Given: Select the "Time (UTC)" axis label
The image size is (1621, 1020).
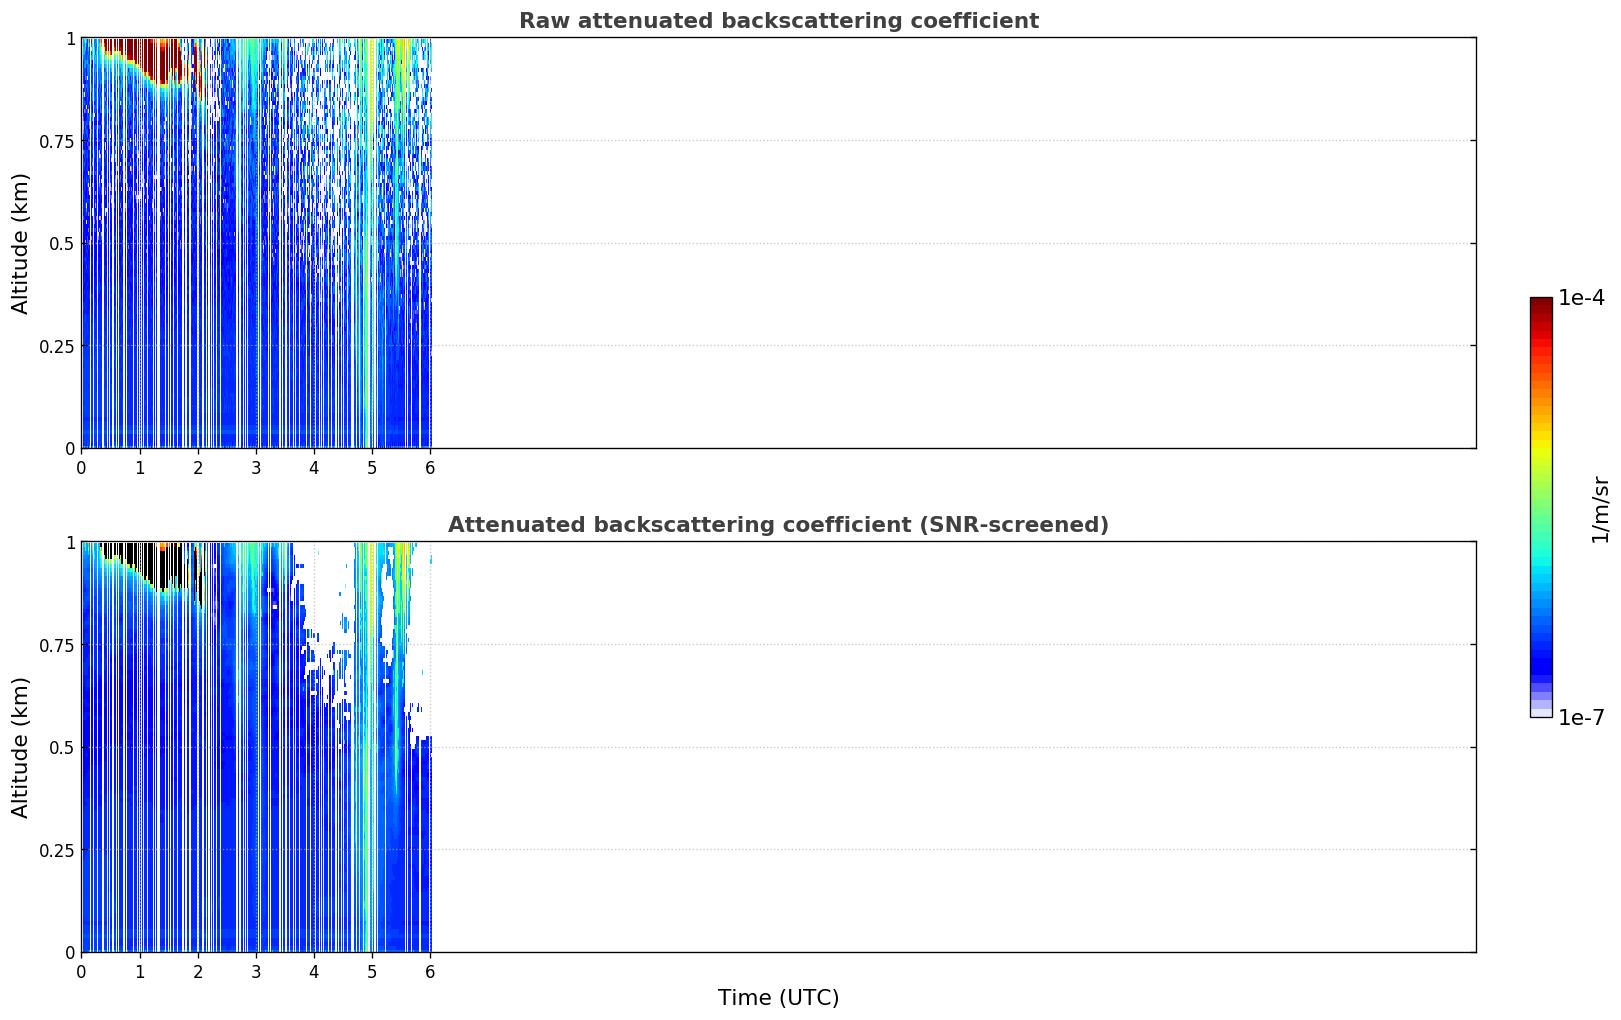Looking at the screenshot, I should [x=778, y=998].
